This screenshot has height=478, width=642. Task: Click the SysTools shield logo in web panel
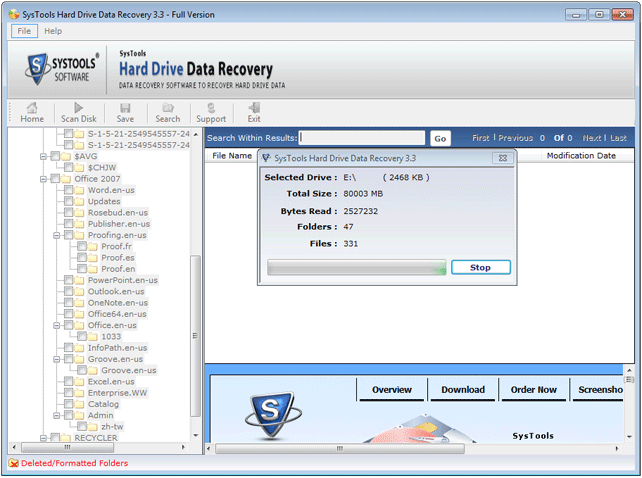[x=272, y=415]
